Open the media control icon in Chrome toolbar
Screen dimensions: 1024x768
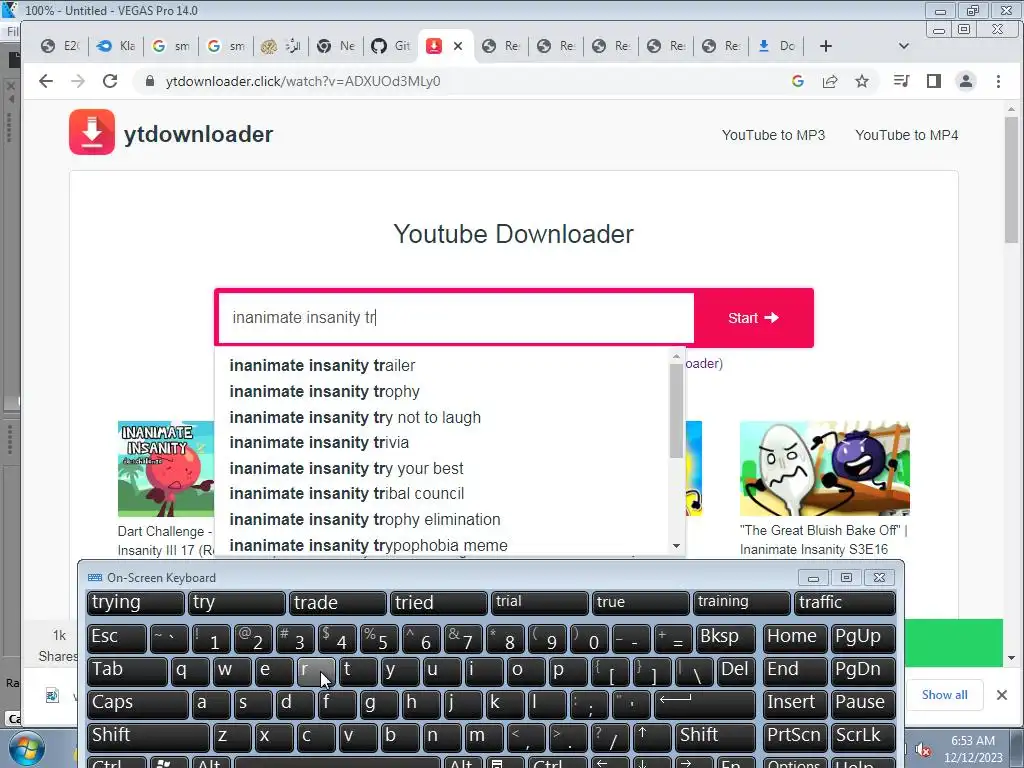901,81
